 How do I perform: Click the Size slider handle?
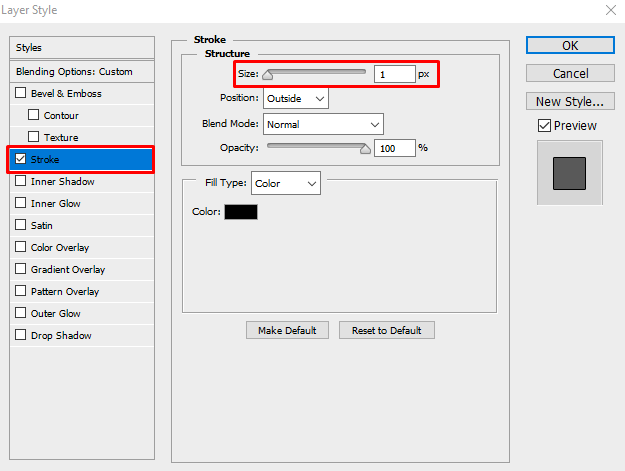point(267,75)
